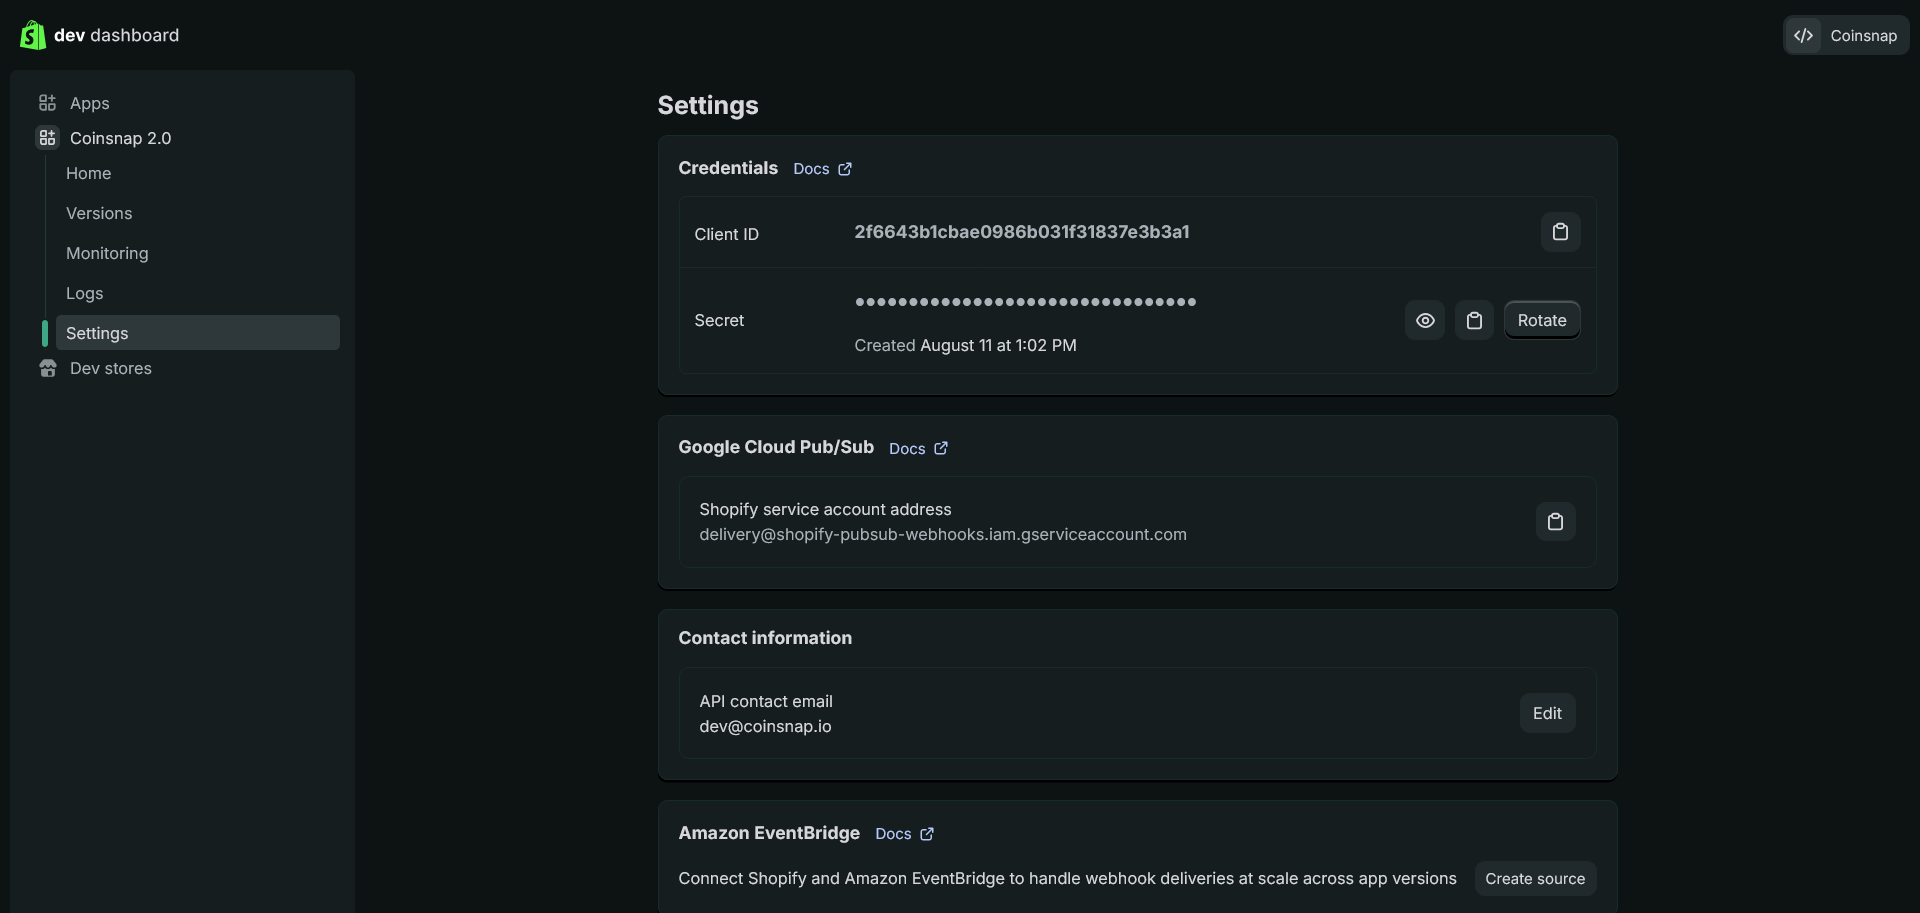Open Credentials Docs link
This screenshot has height=913, width=1920.
[822, 169]
